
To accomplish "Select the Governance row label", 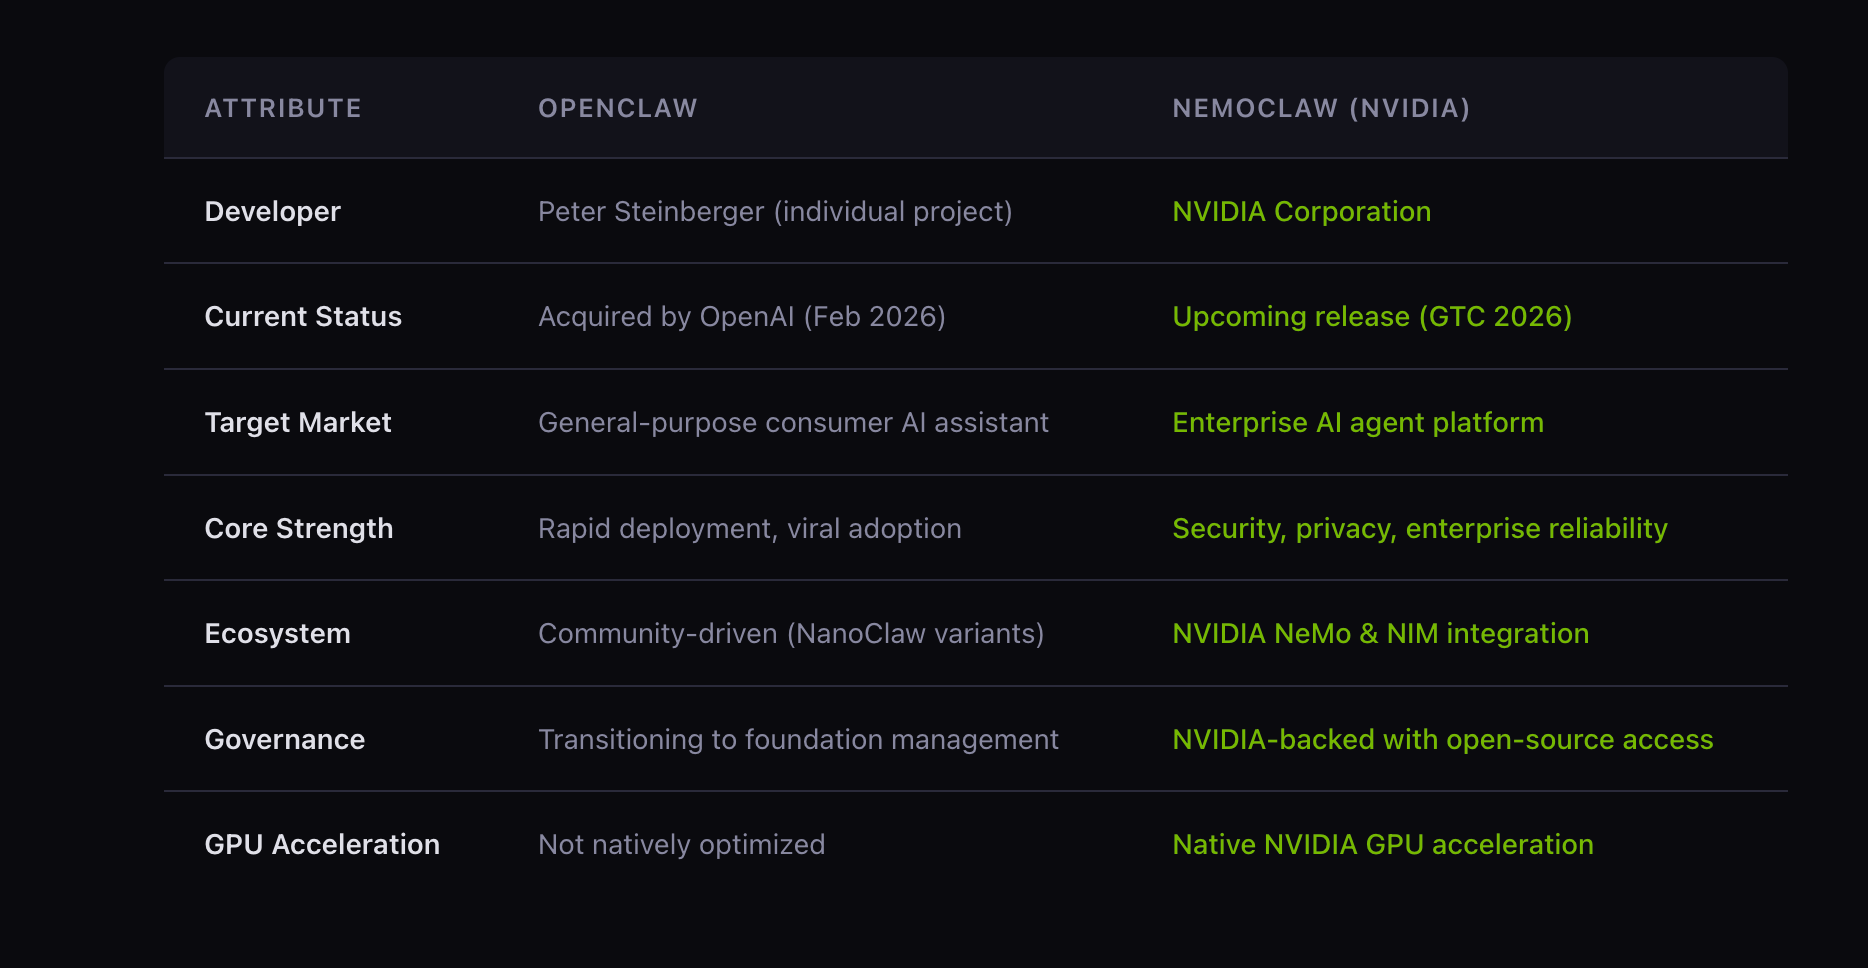I will 284,740.
